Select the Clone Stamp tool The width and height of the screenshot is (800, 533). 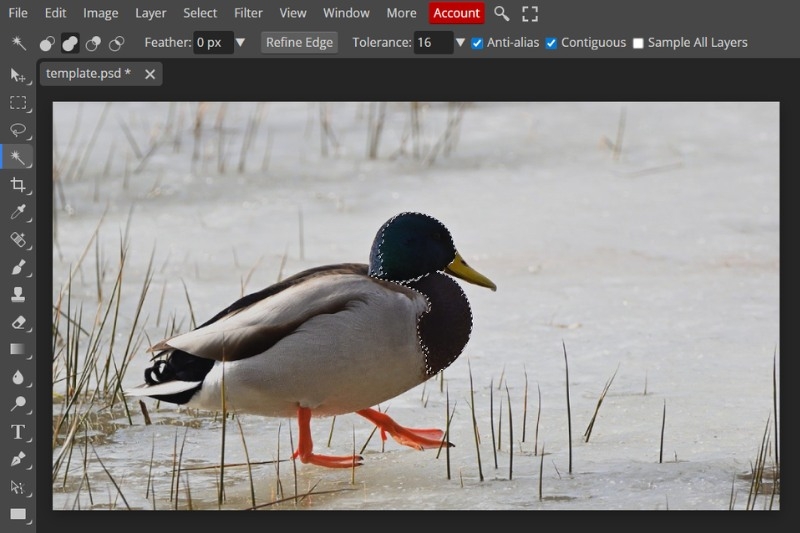pos(18,294)
